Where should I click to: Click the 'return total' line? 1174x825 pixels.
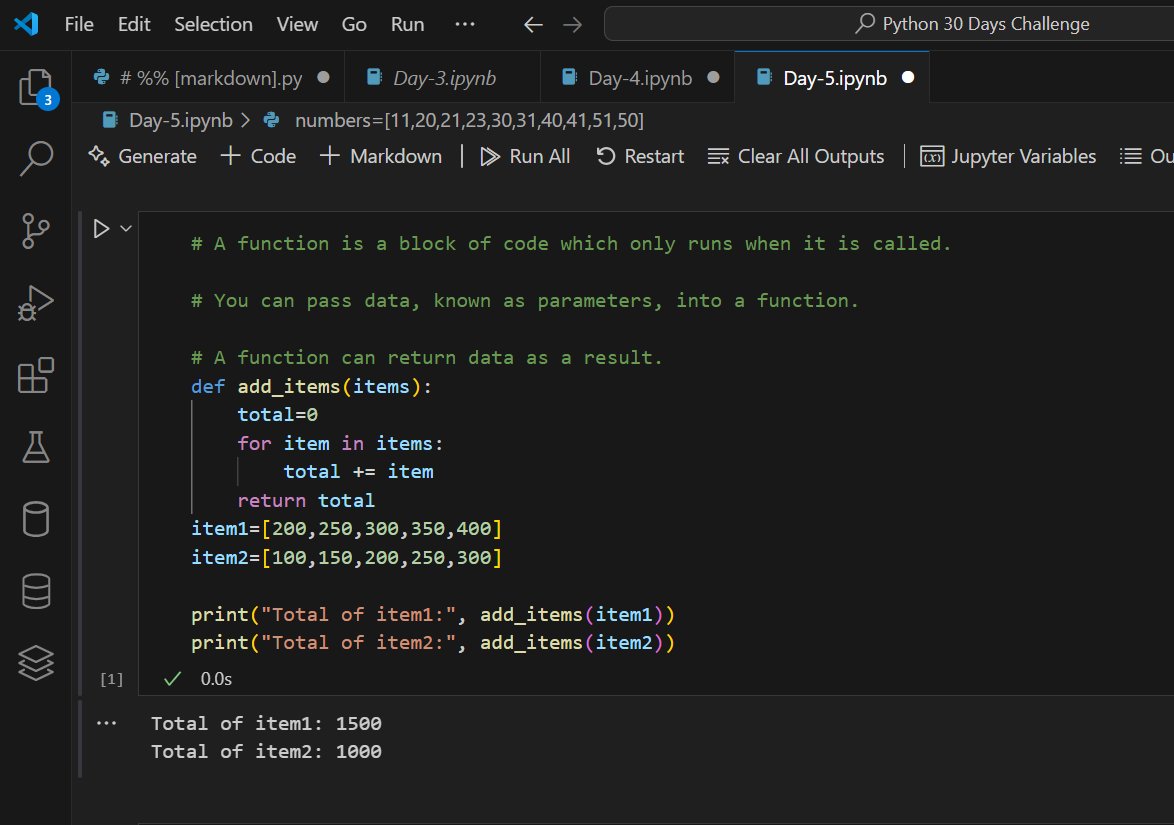click(x=305, y=500)
